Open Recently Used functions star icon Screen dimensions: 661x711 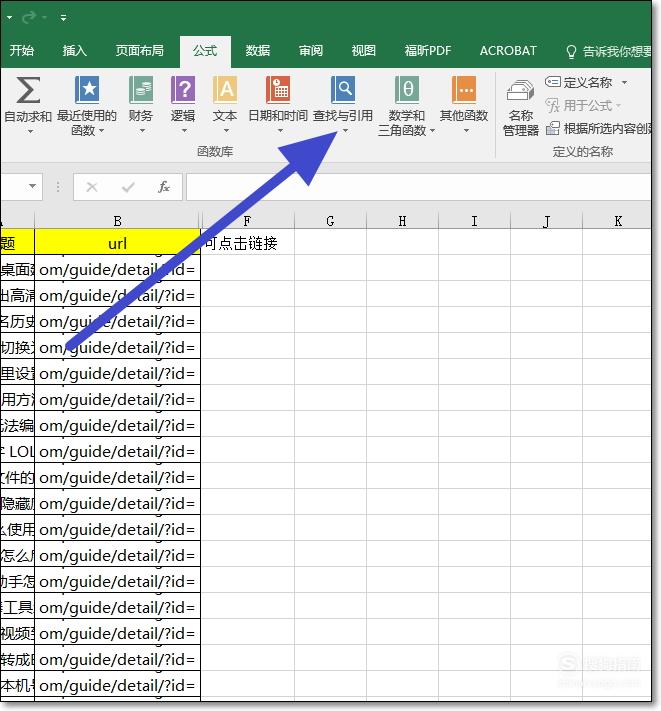coord(87,89)
